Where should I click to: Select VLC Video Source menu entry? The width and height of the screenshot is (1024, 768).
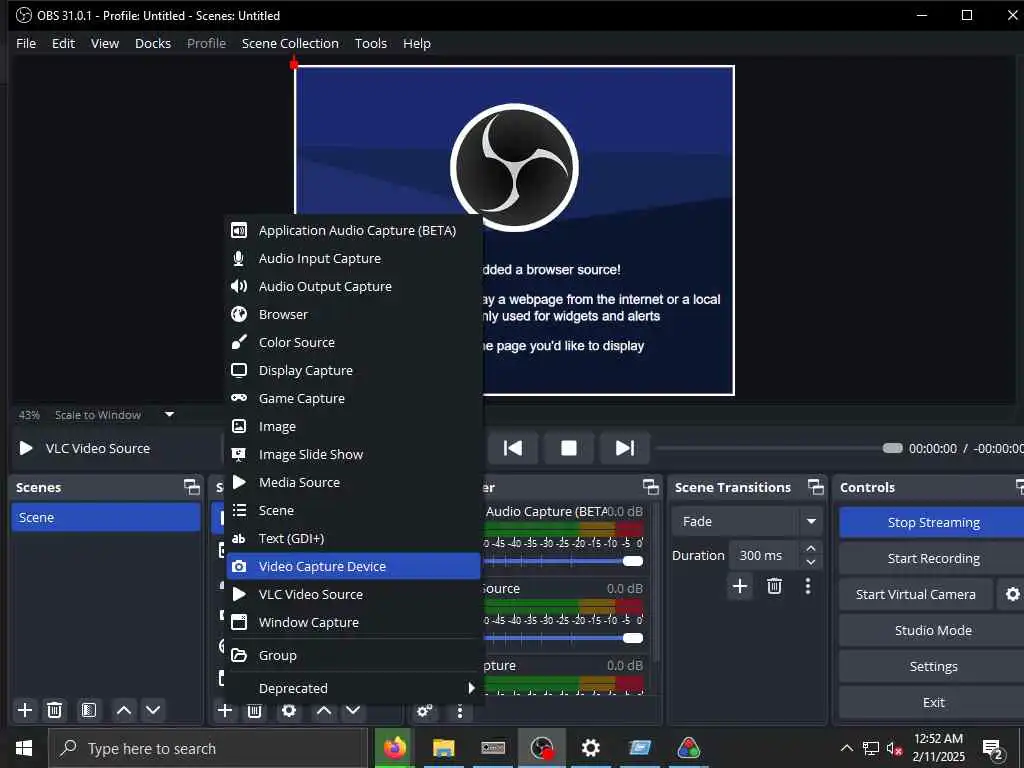(x=353, y=594)
